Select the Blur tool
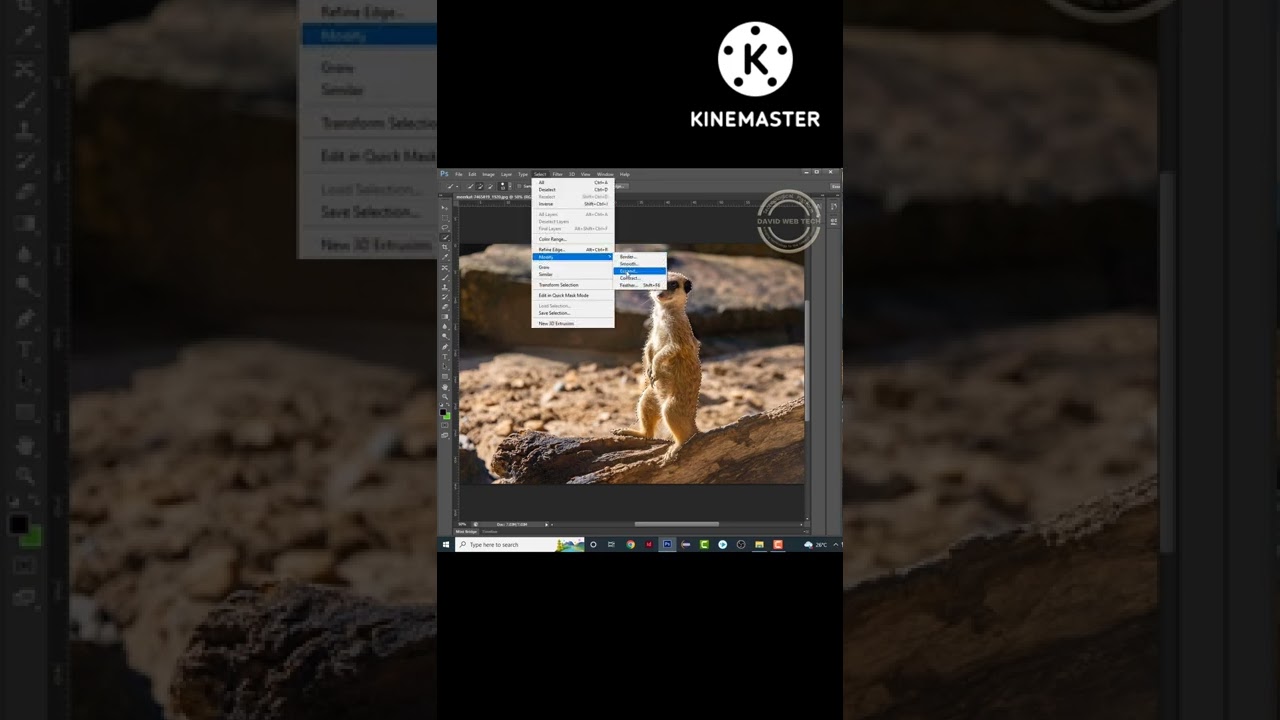1280x720 pixels. (x=445, y=326)
